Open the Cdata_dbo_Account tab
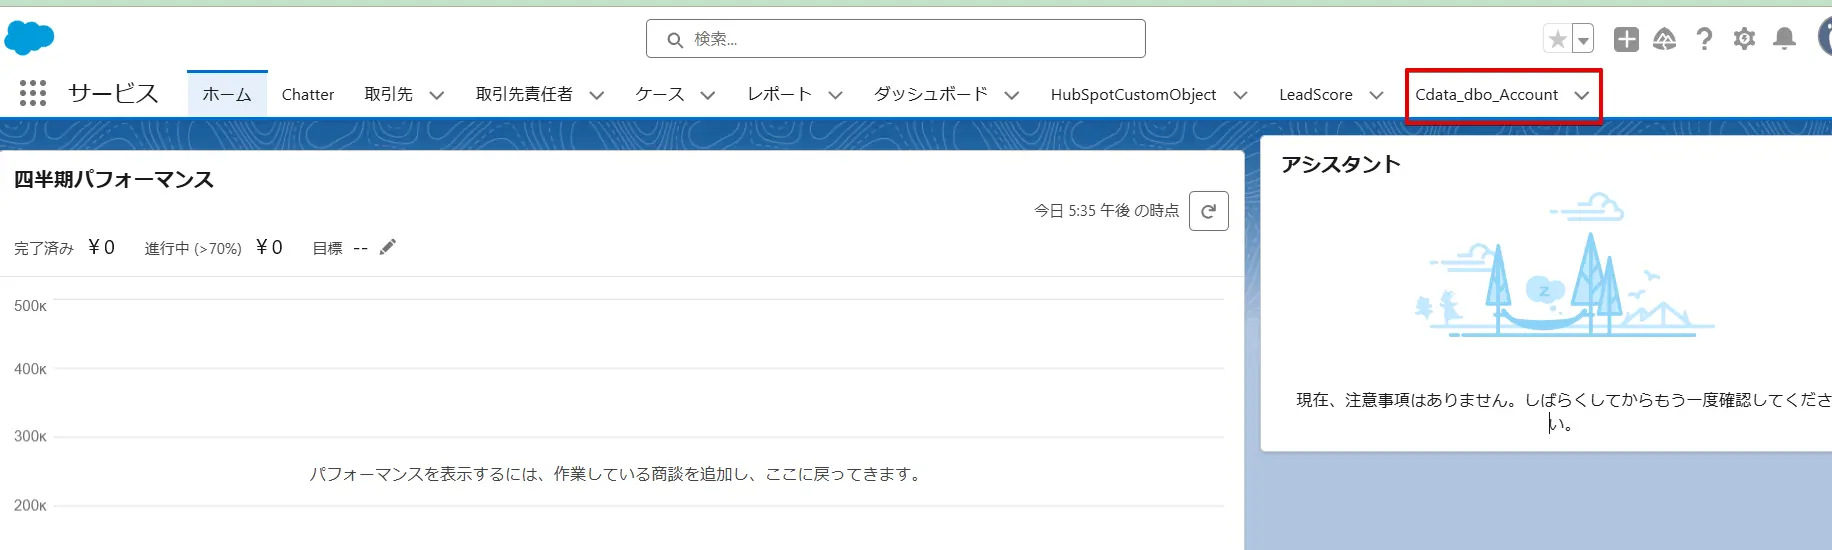 coord(1487,94)
